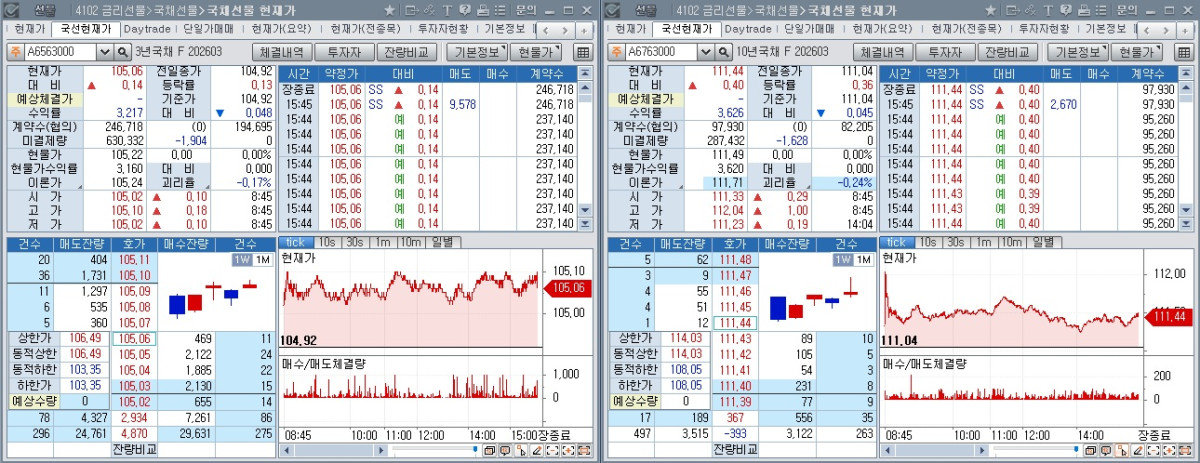Click the pencil draw tool under left chart

(537, 450)
